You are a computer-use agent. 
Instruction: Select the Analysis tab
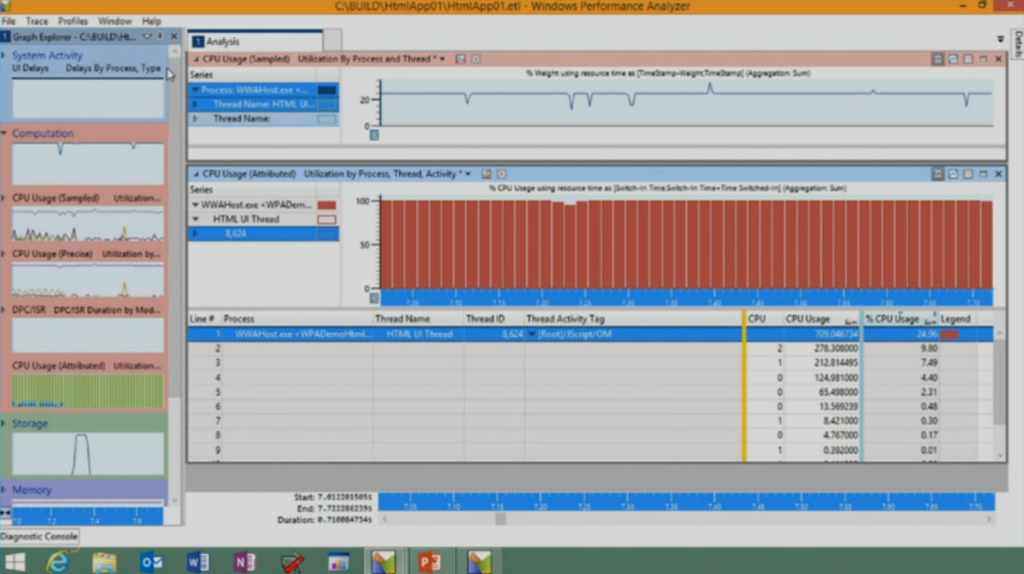(255, 41)
